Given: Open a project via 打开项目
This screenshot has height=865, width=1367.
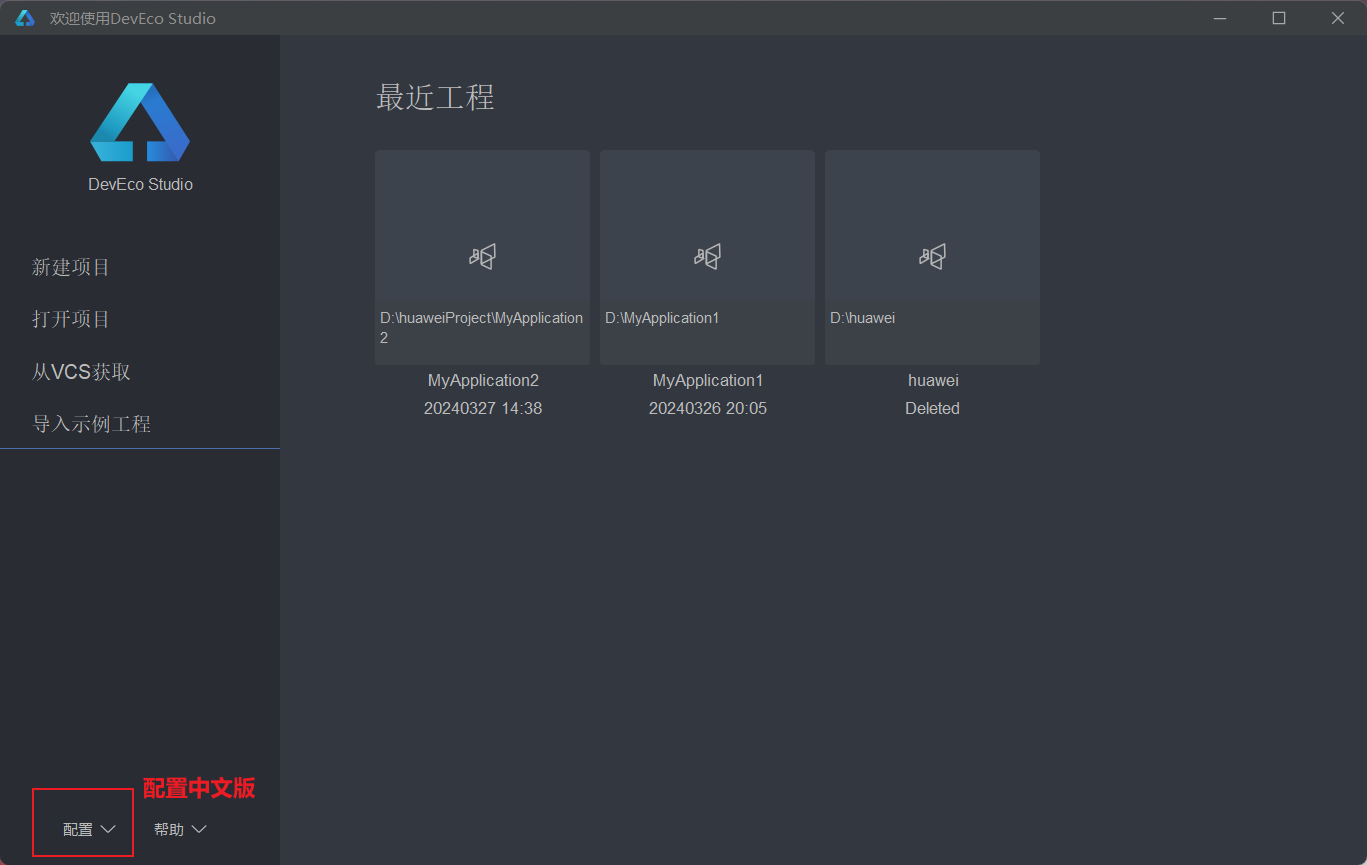Looking at the screenshot, I should [71, 319].
